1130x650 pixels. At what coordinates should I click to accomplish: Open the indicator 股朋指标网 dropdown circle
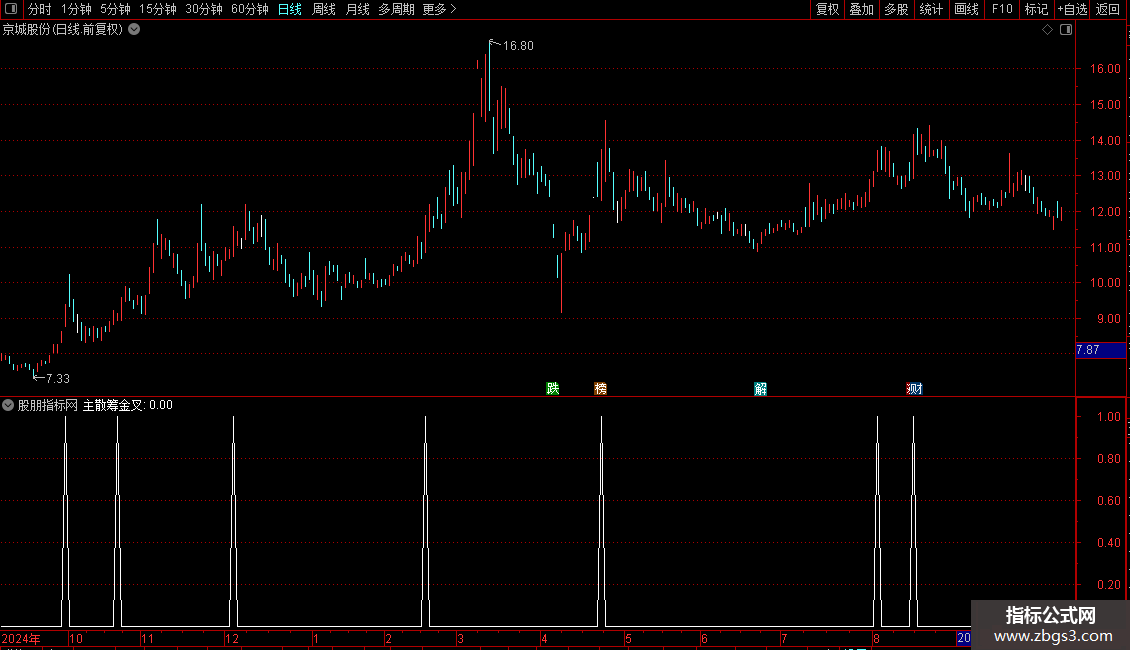tap(8, 405)
